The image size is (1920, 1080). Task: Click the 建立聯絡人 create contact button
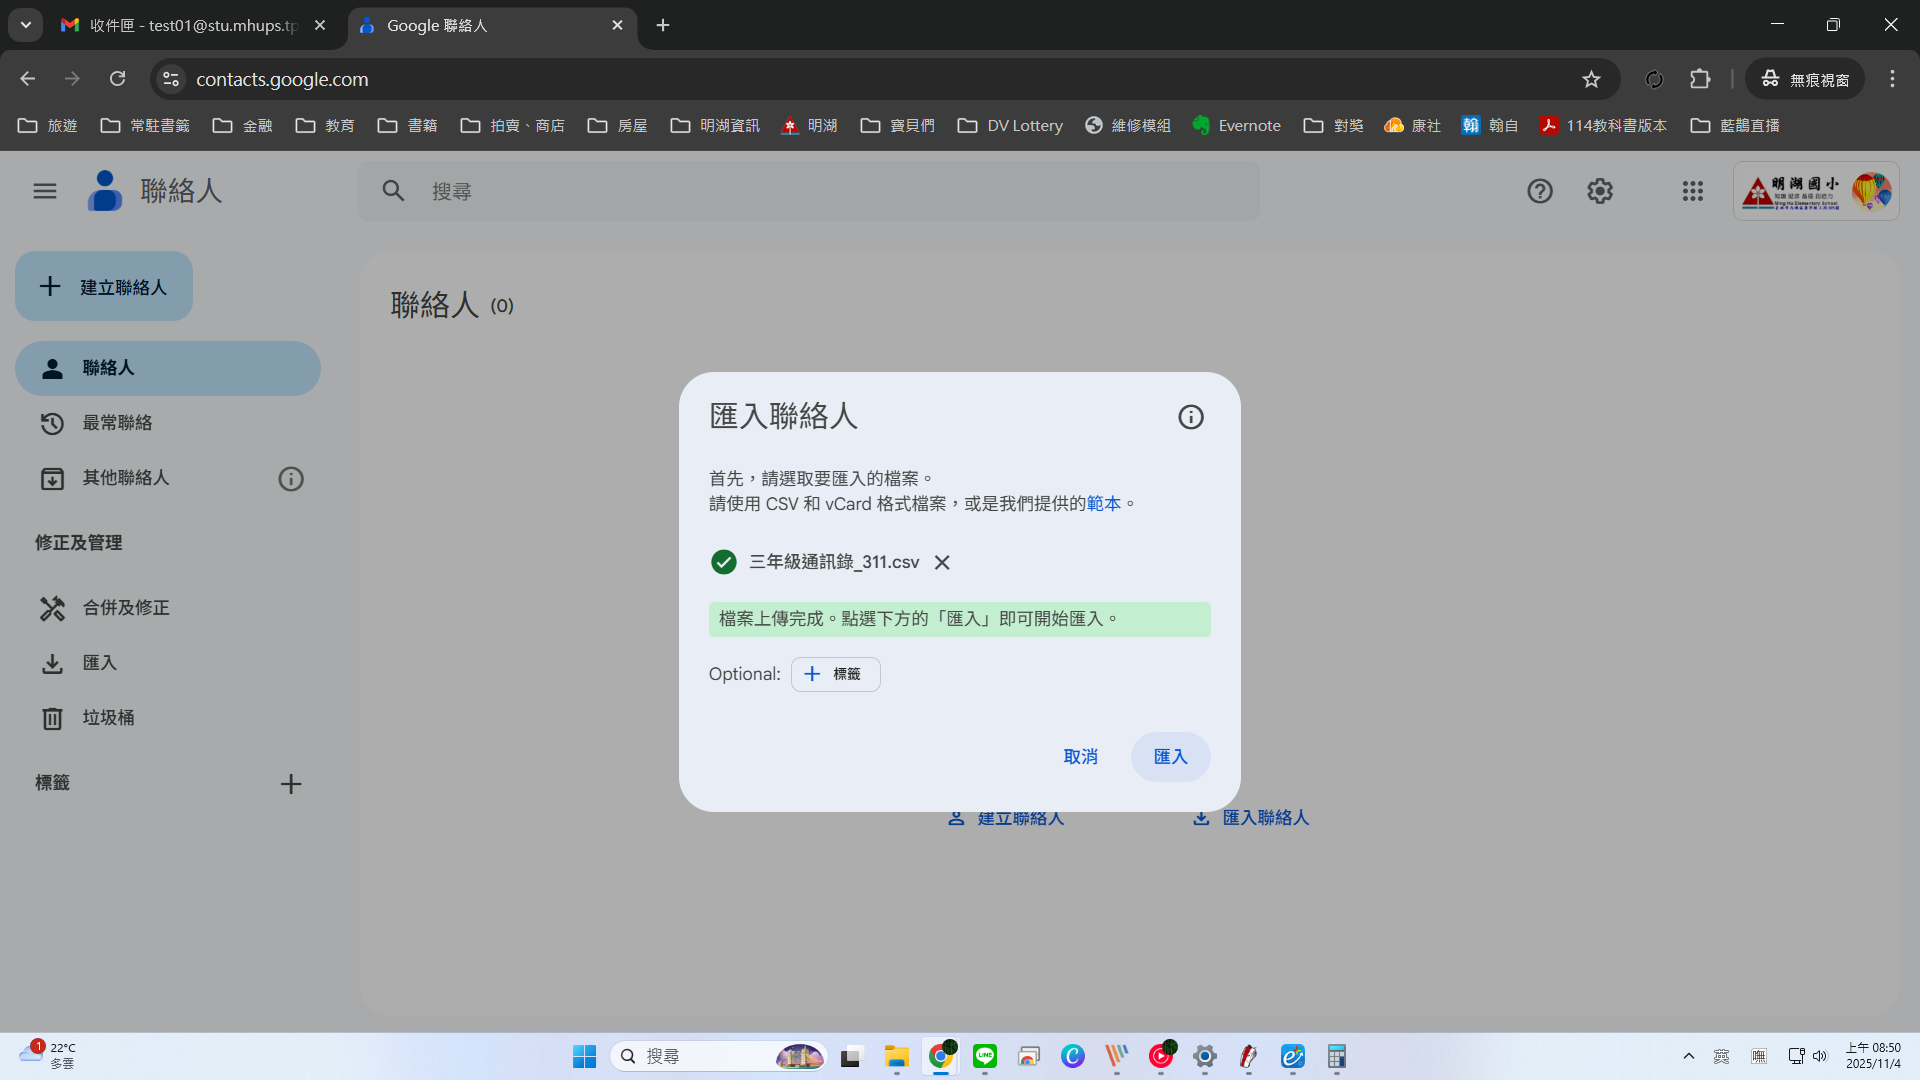coord(104,287)
